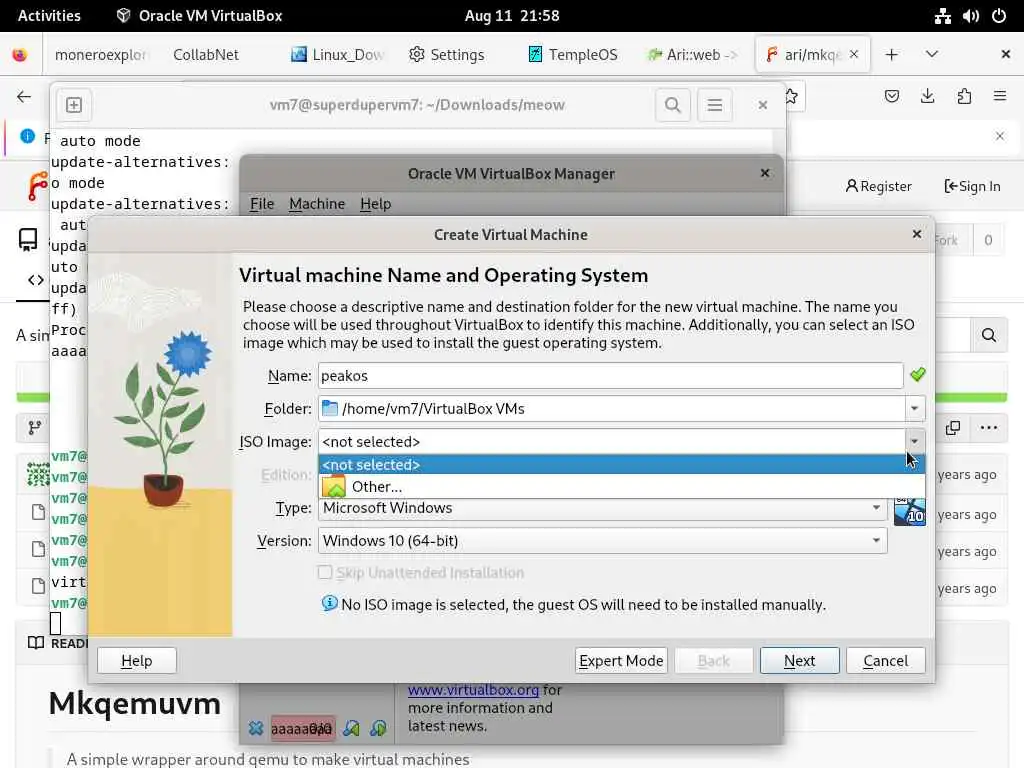The height and width of the screenshot is (768, 1024).
Task: Open the Folder dropdown arrow
Action: point(914,409)
